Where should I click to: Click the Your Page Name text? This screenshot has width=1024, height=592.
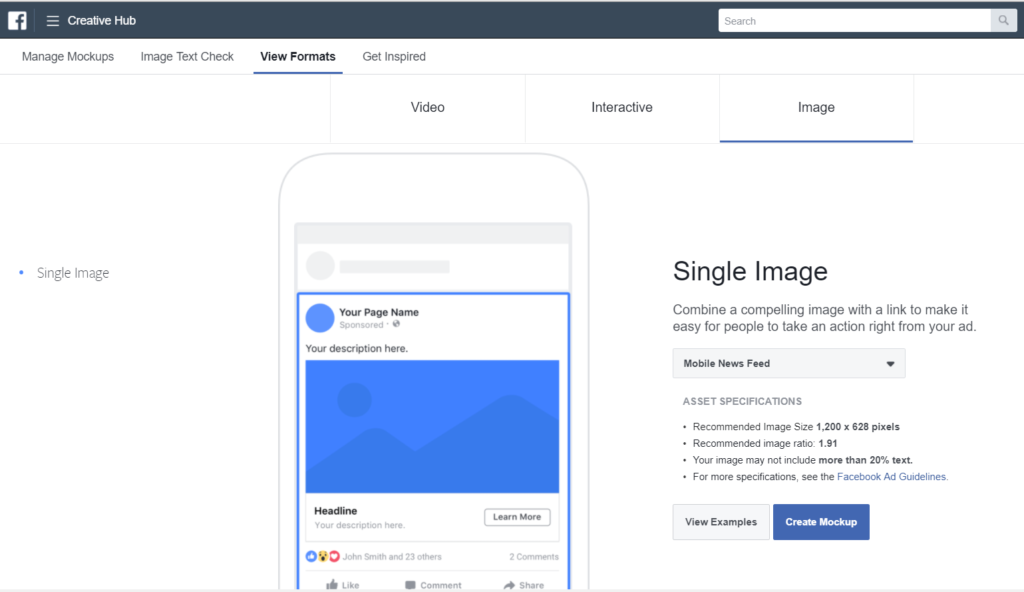pyautogui.click(x=379, y=312)
